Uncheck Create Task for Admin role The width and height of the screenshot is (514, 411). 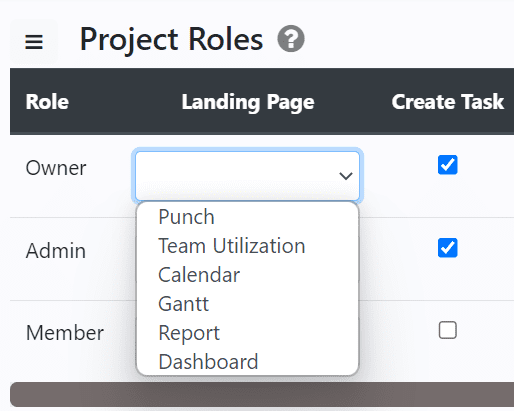click(447, 248)
